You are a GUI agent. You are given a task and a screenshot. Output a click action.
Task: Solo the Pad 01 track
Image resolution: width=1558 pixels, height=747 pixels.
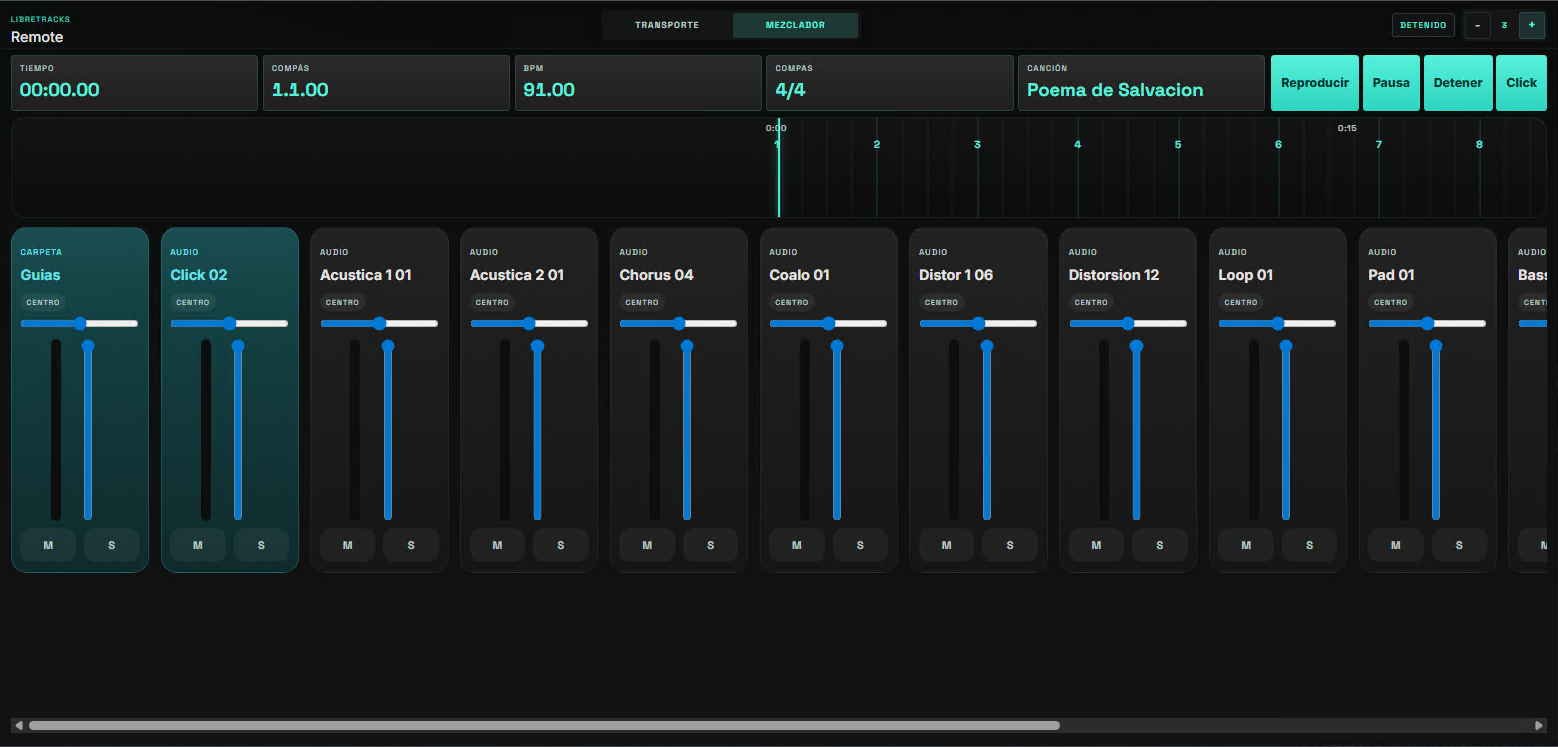coord(1459,545)
